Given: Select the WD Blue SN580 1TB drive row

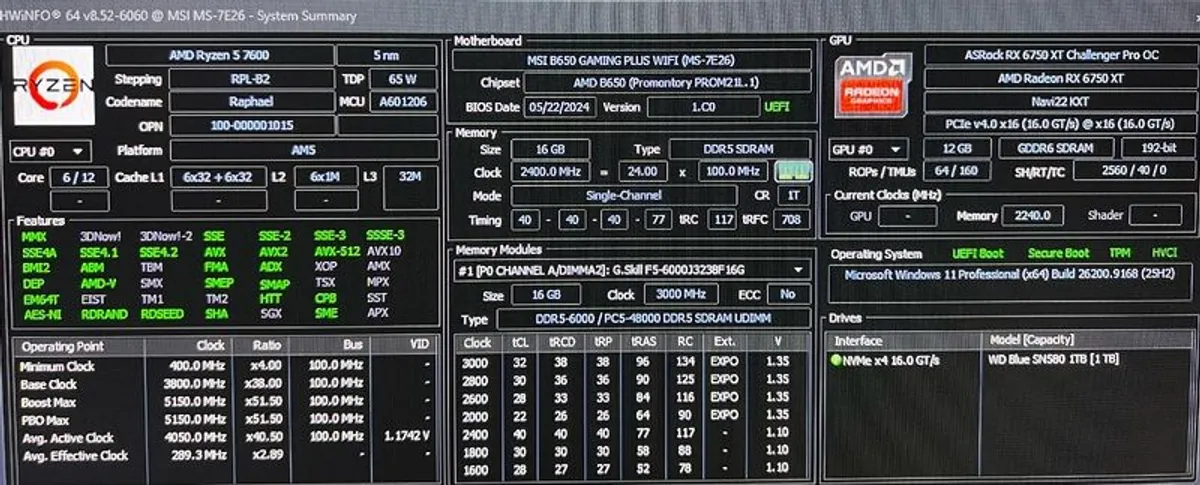Looking at the screenshot, I should [x=1008, y=360].
